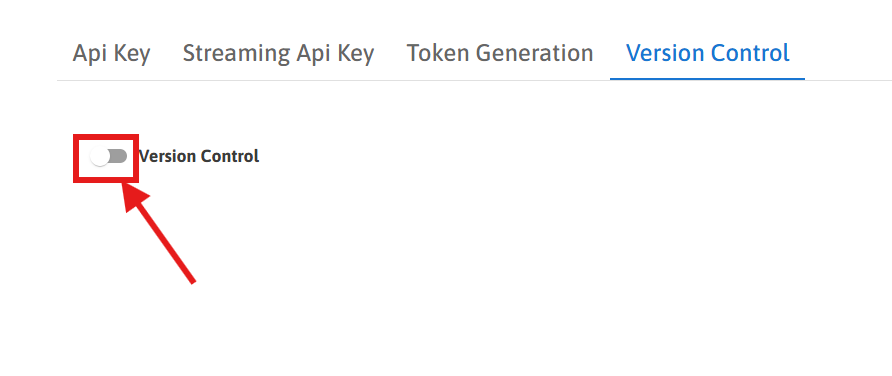Click the gray track of Version Control switch
The height and width of the screenshot is (376, 892).
[118, 156]
